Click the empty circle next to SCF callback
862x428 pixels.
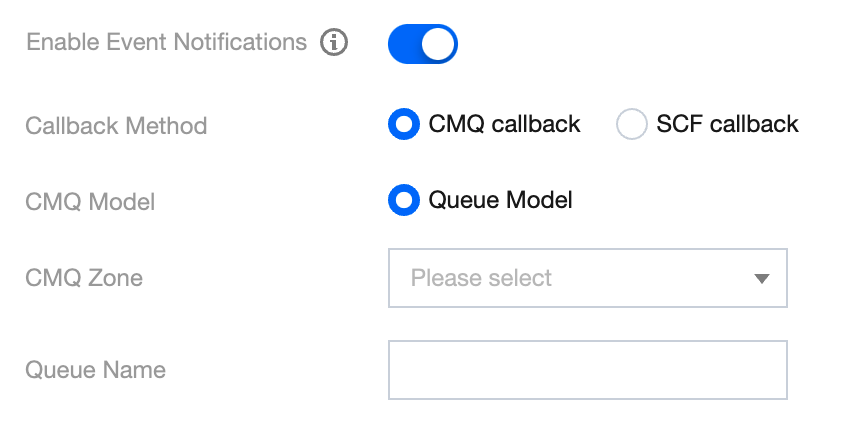pos(631,125)
